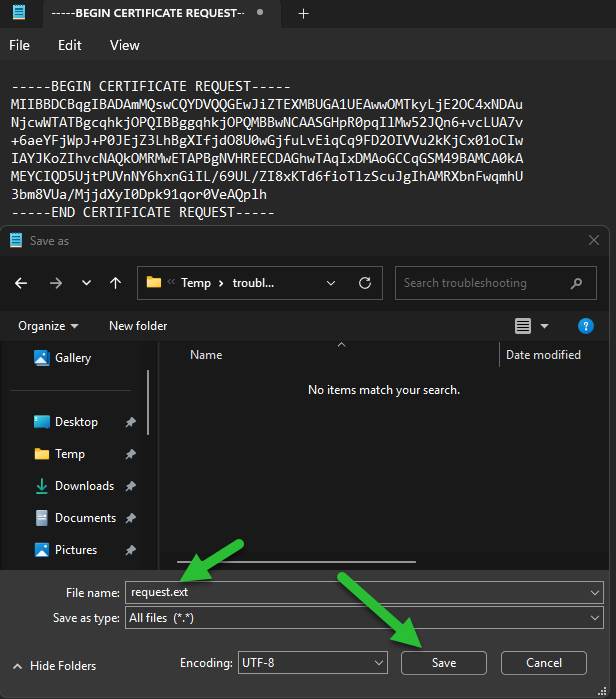
Task: Sort by the Name column header
Action: point(206,355)
